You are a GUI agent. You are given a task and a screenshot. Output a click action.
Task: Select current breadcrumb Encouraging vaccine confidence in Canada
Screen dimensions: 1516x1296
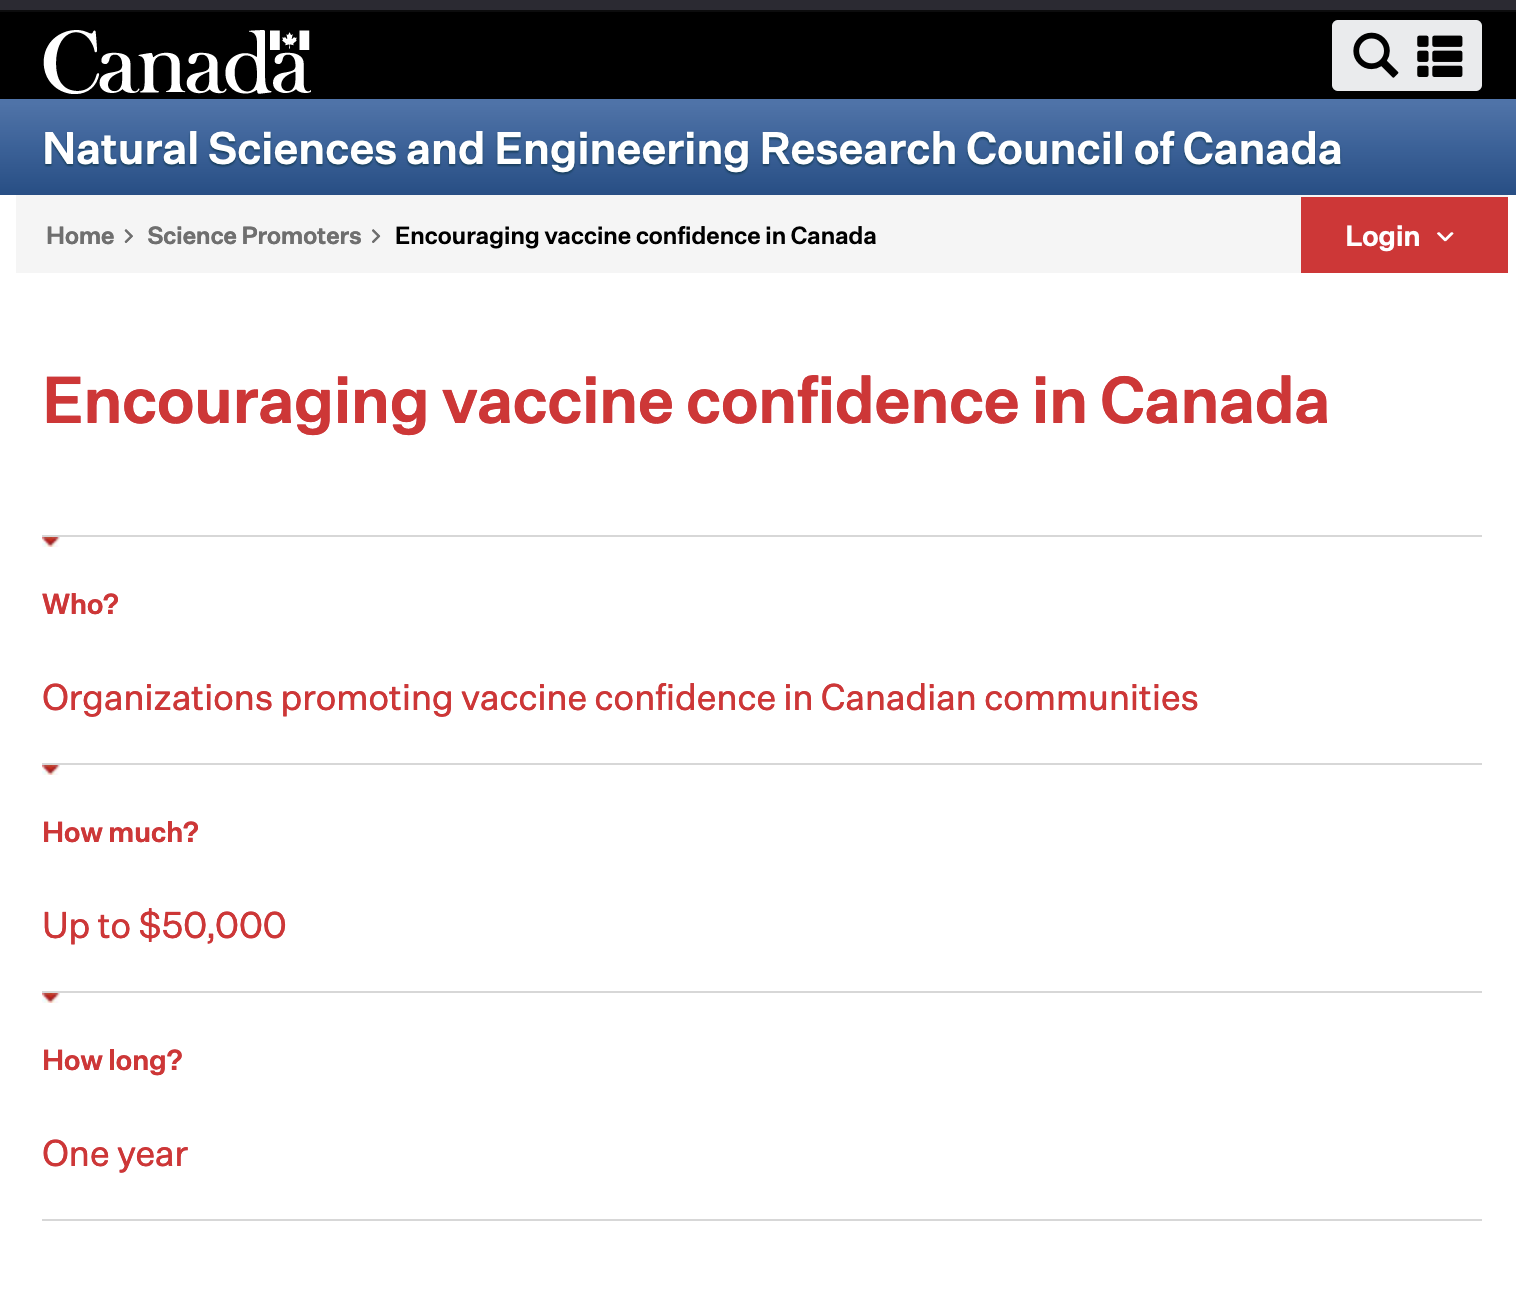[x=635, y=236]
